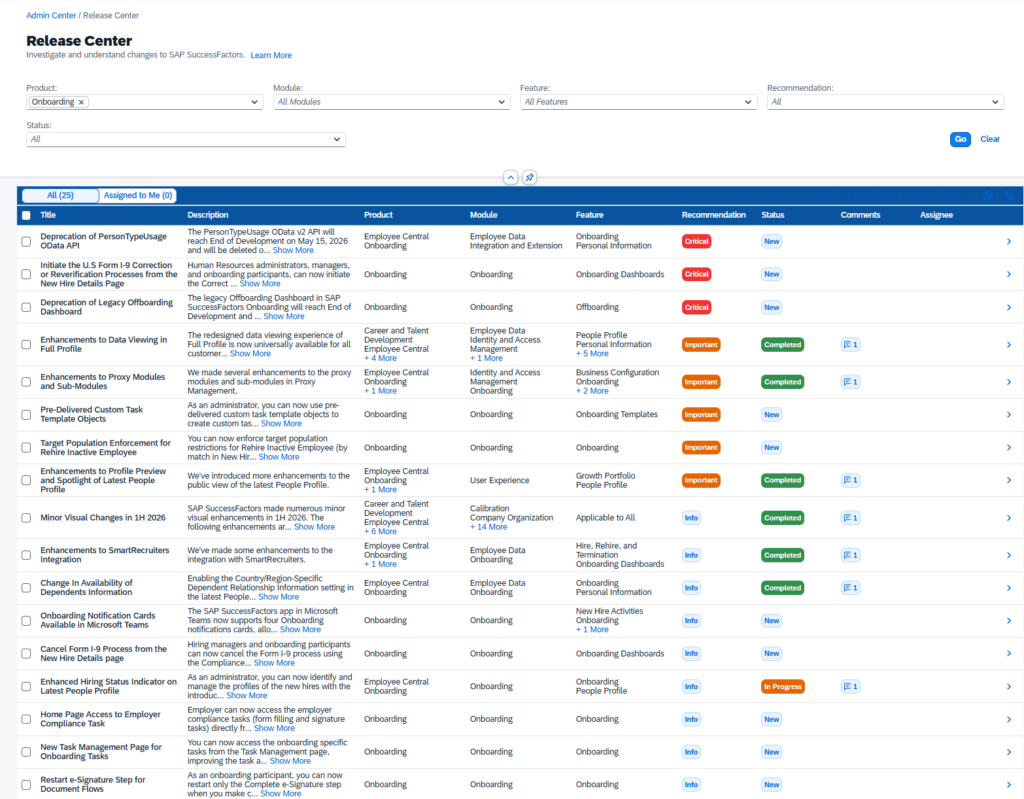Image resolution: width=1024 pixels, height=799 pixels.
Task: Select checkbox for Enhanced Hiring Status Indicator row
Action: click(26, 687)
